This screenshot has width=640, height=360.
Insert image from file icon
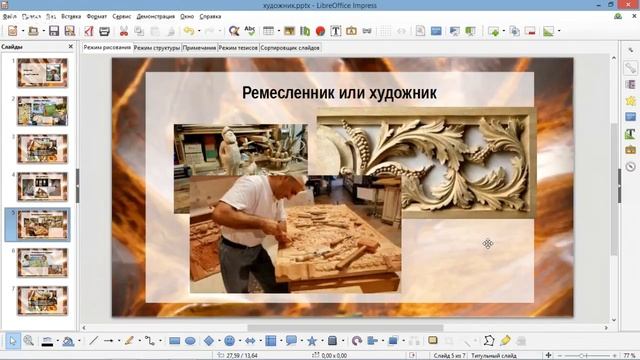pos(289,31)
